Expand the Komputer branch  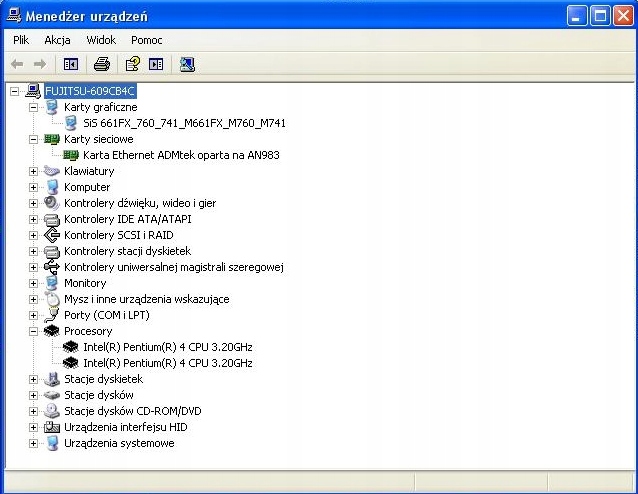33,188
